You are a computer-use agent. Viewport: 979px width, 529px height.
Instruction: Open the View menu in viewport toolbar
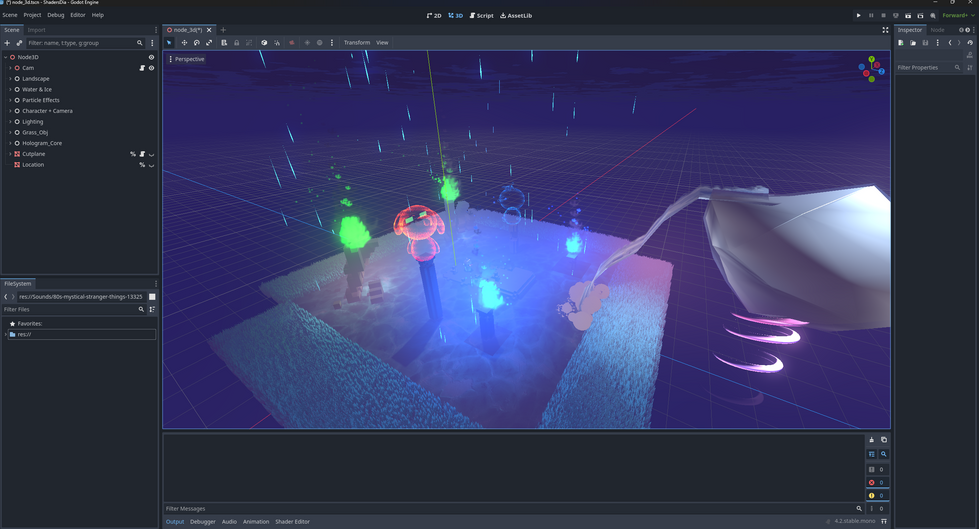coord(382,42)
